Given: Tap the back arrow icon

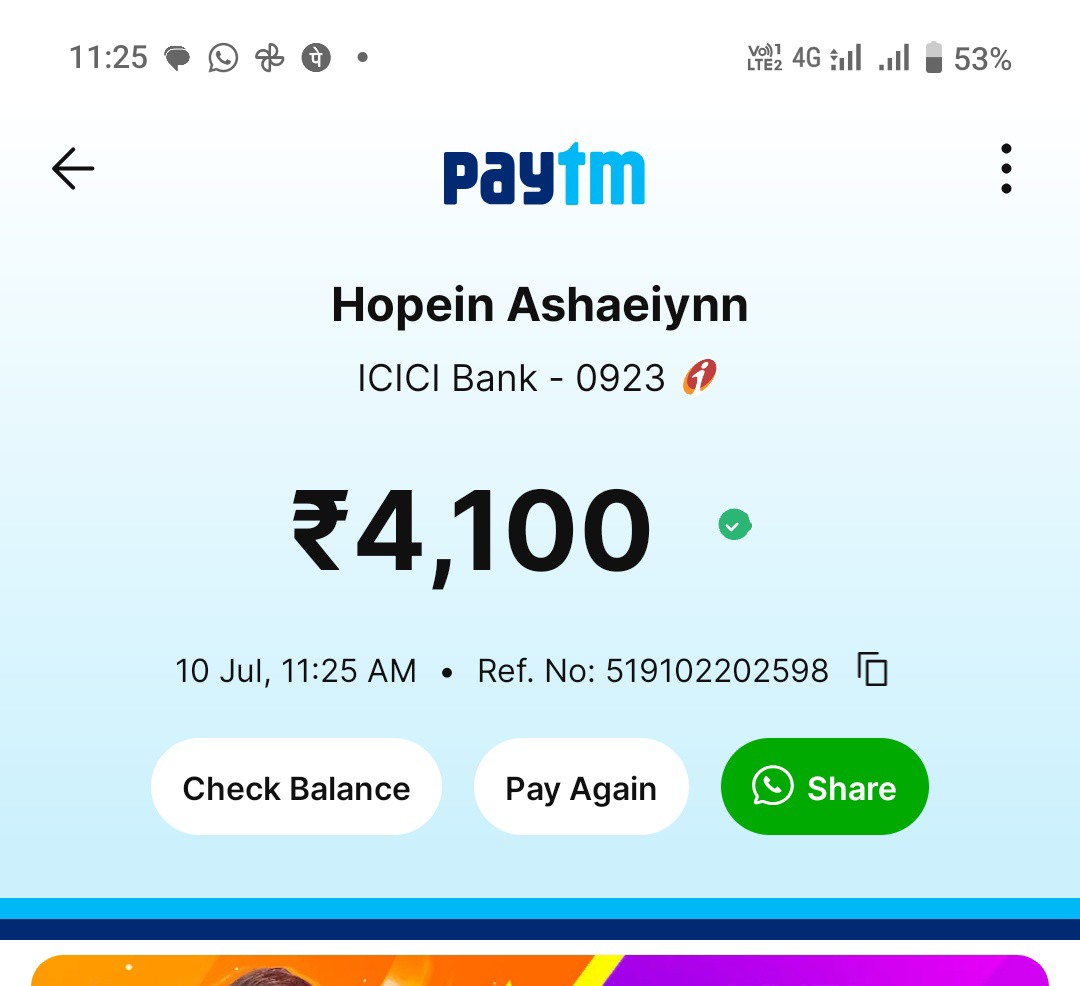Looking at the screenshot, I should tap(73, 169).
